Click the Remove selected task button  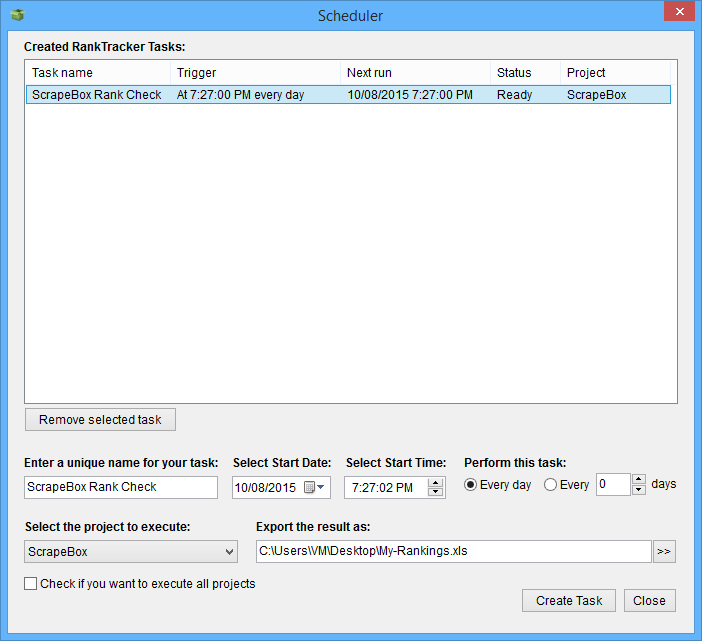tap(100, 420)
